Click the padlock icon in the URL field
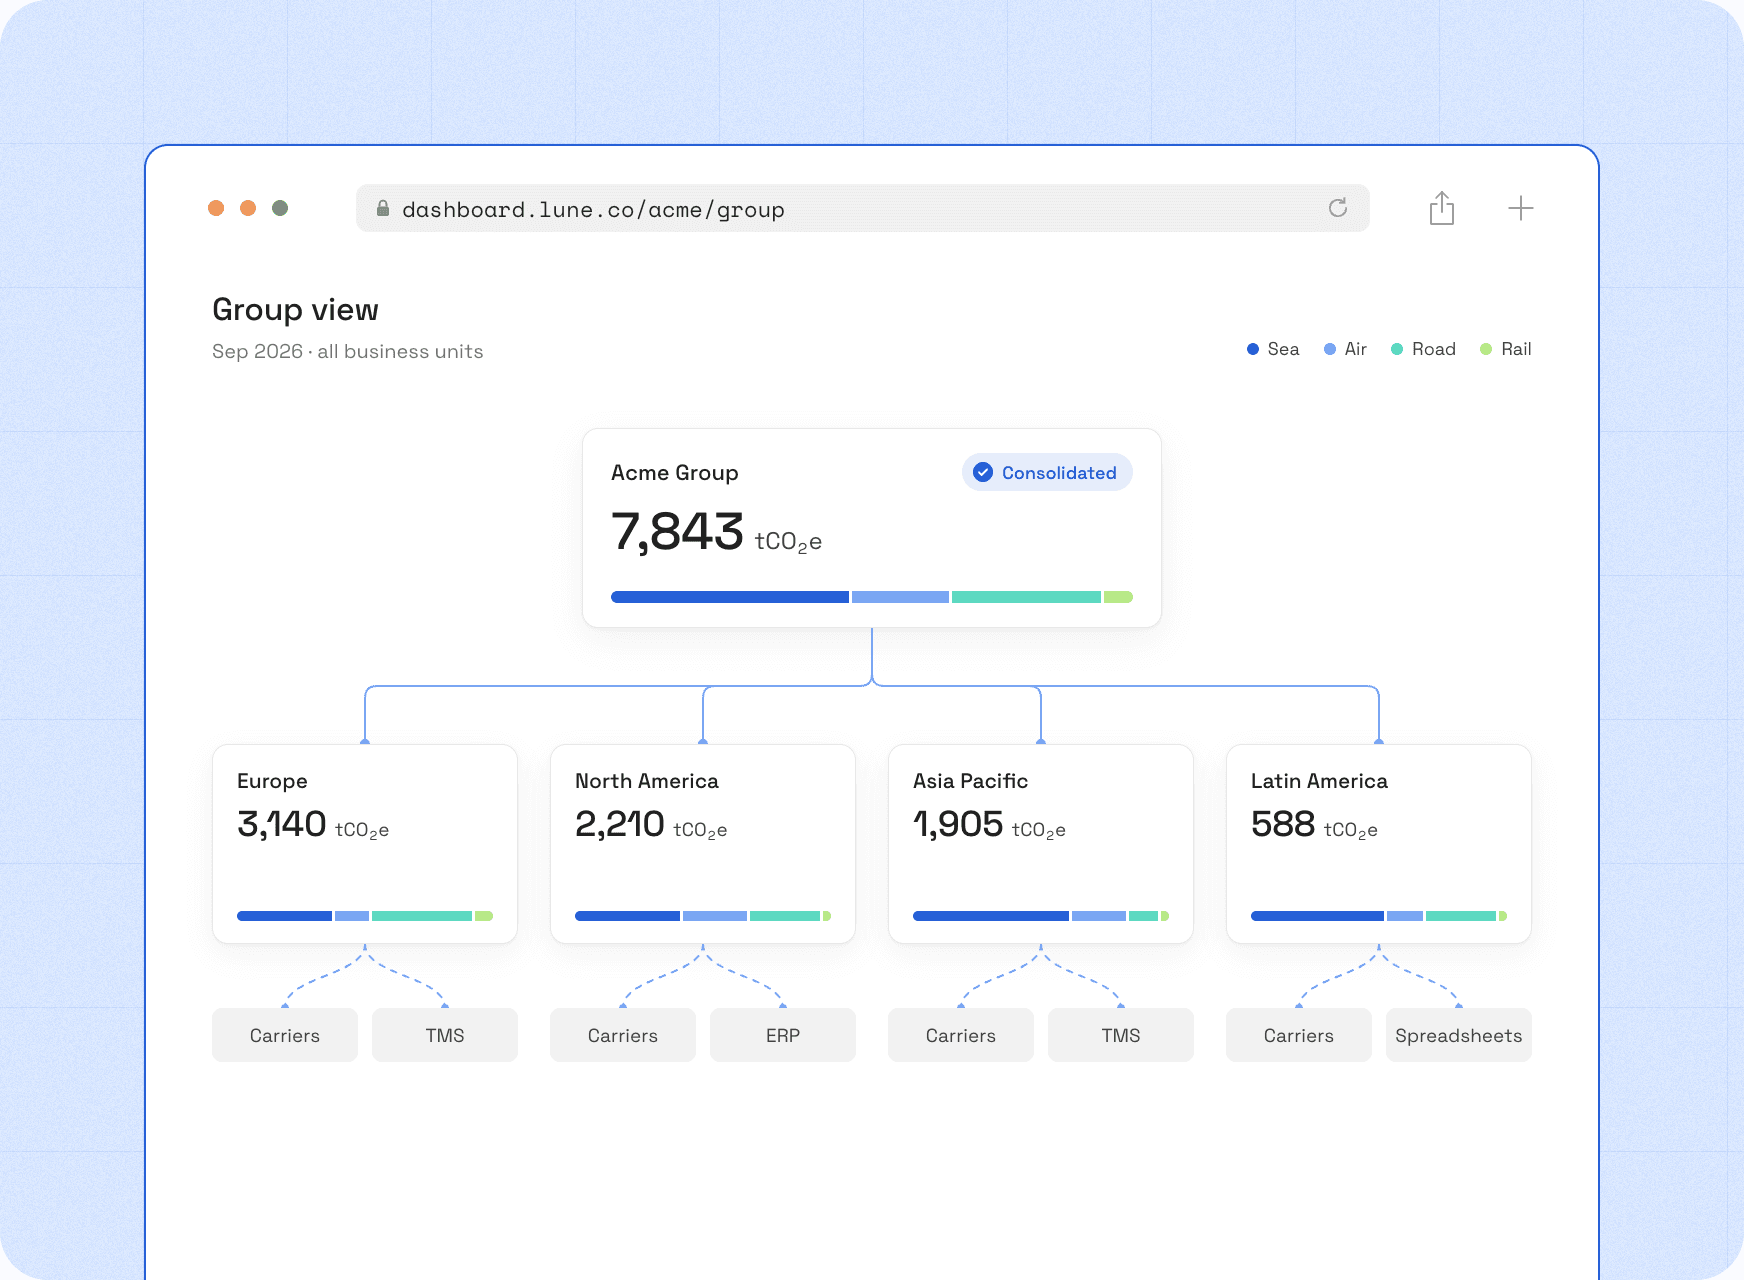Screen dimensions: 1744x1280 pyautogui.click(x=382, y=208)
